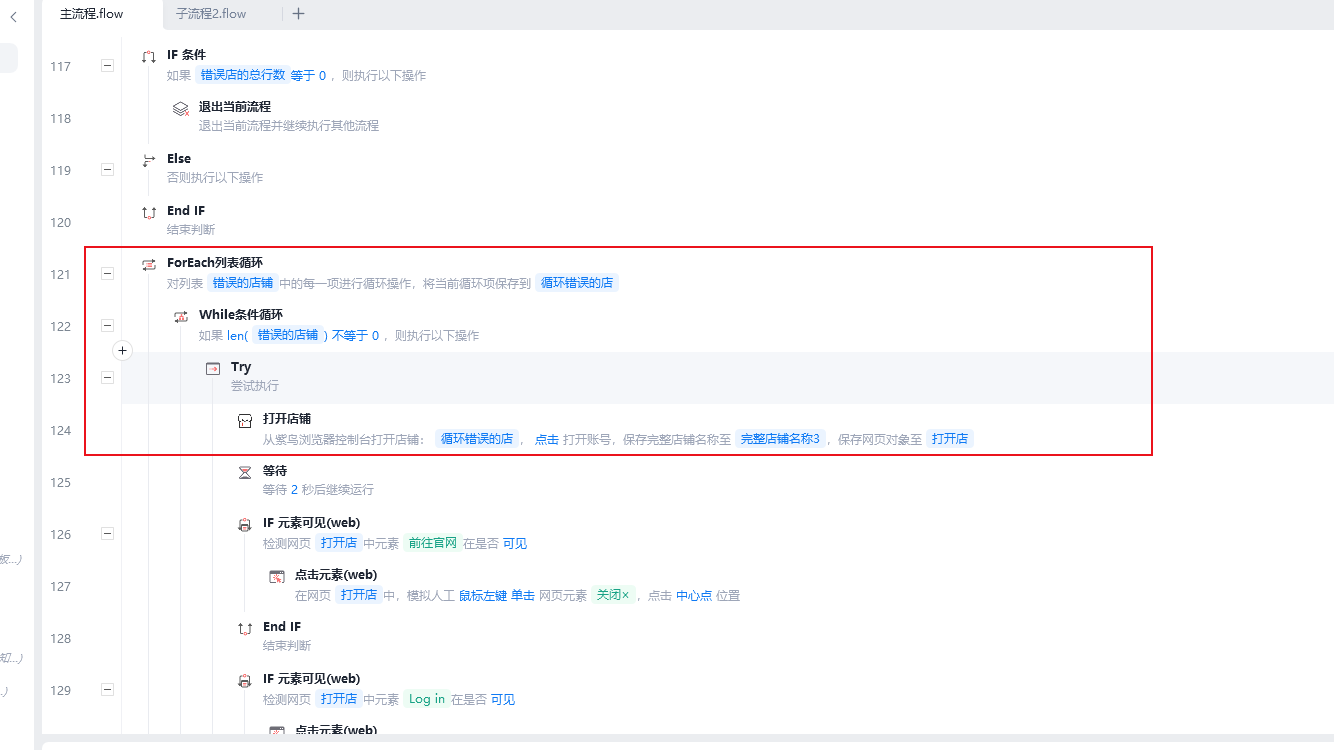1334x750 pixels.
Task: Click the ForEach列表循环 loop icon
Action: coord(149,264)
